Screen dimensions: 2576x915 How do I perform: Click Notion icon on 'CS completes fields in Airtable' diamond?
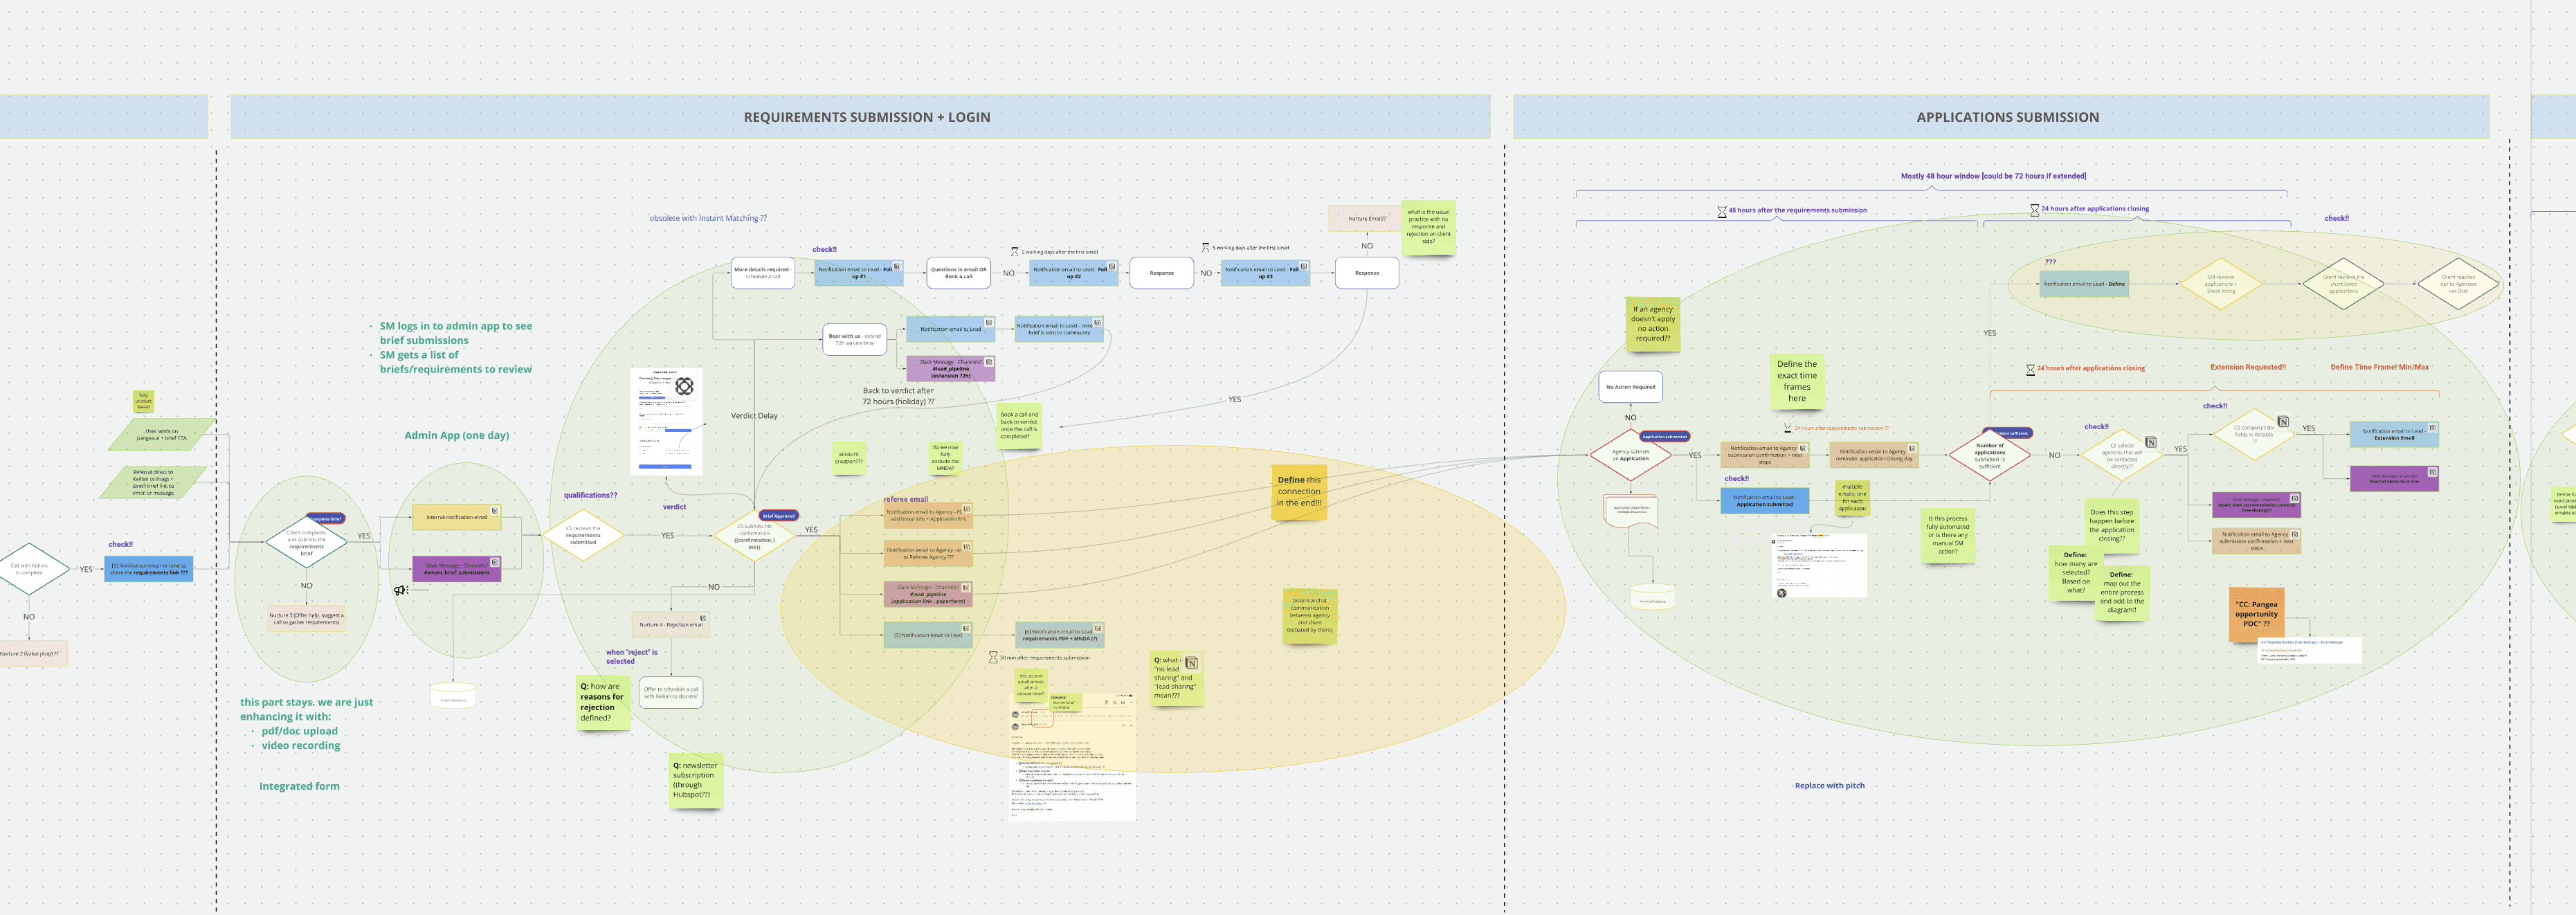(2283, 422)
